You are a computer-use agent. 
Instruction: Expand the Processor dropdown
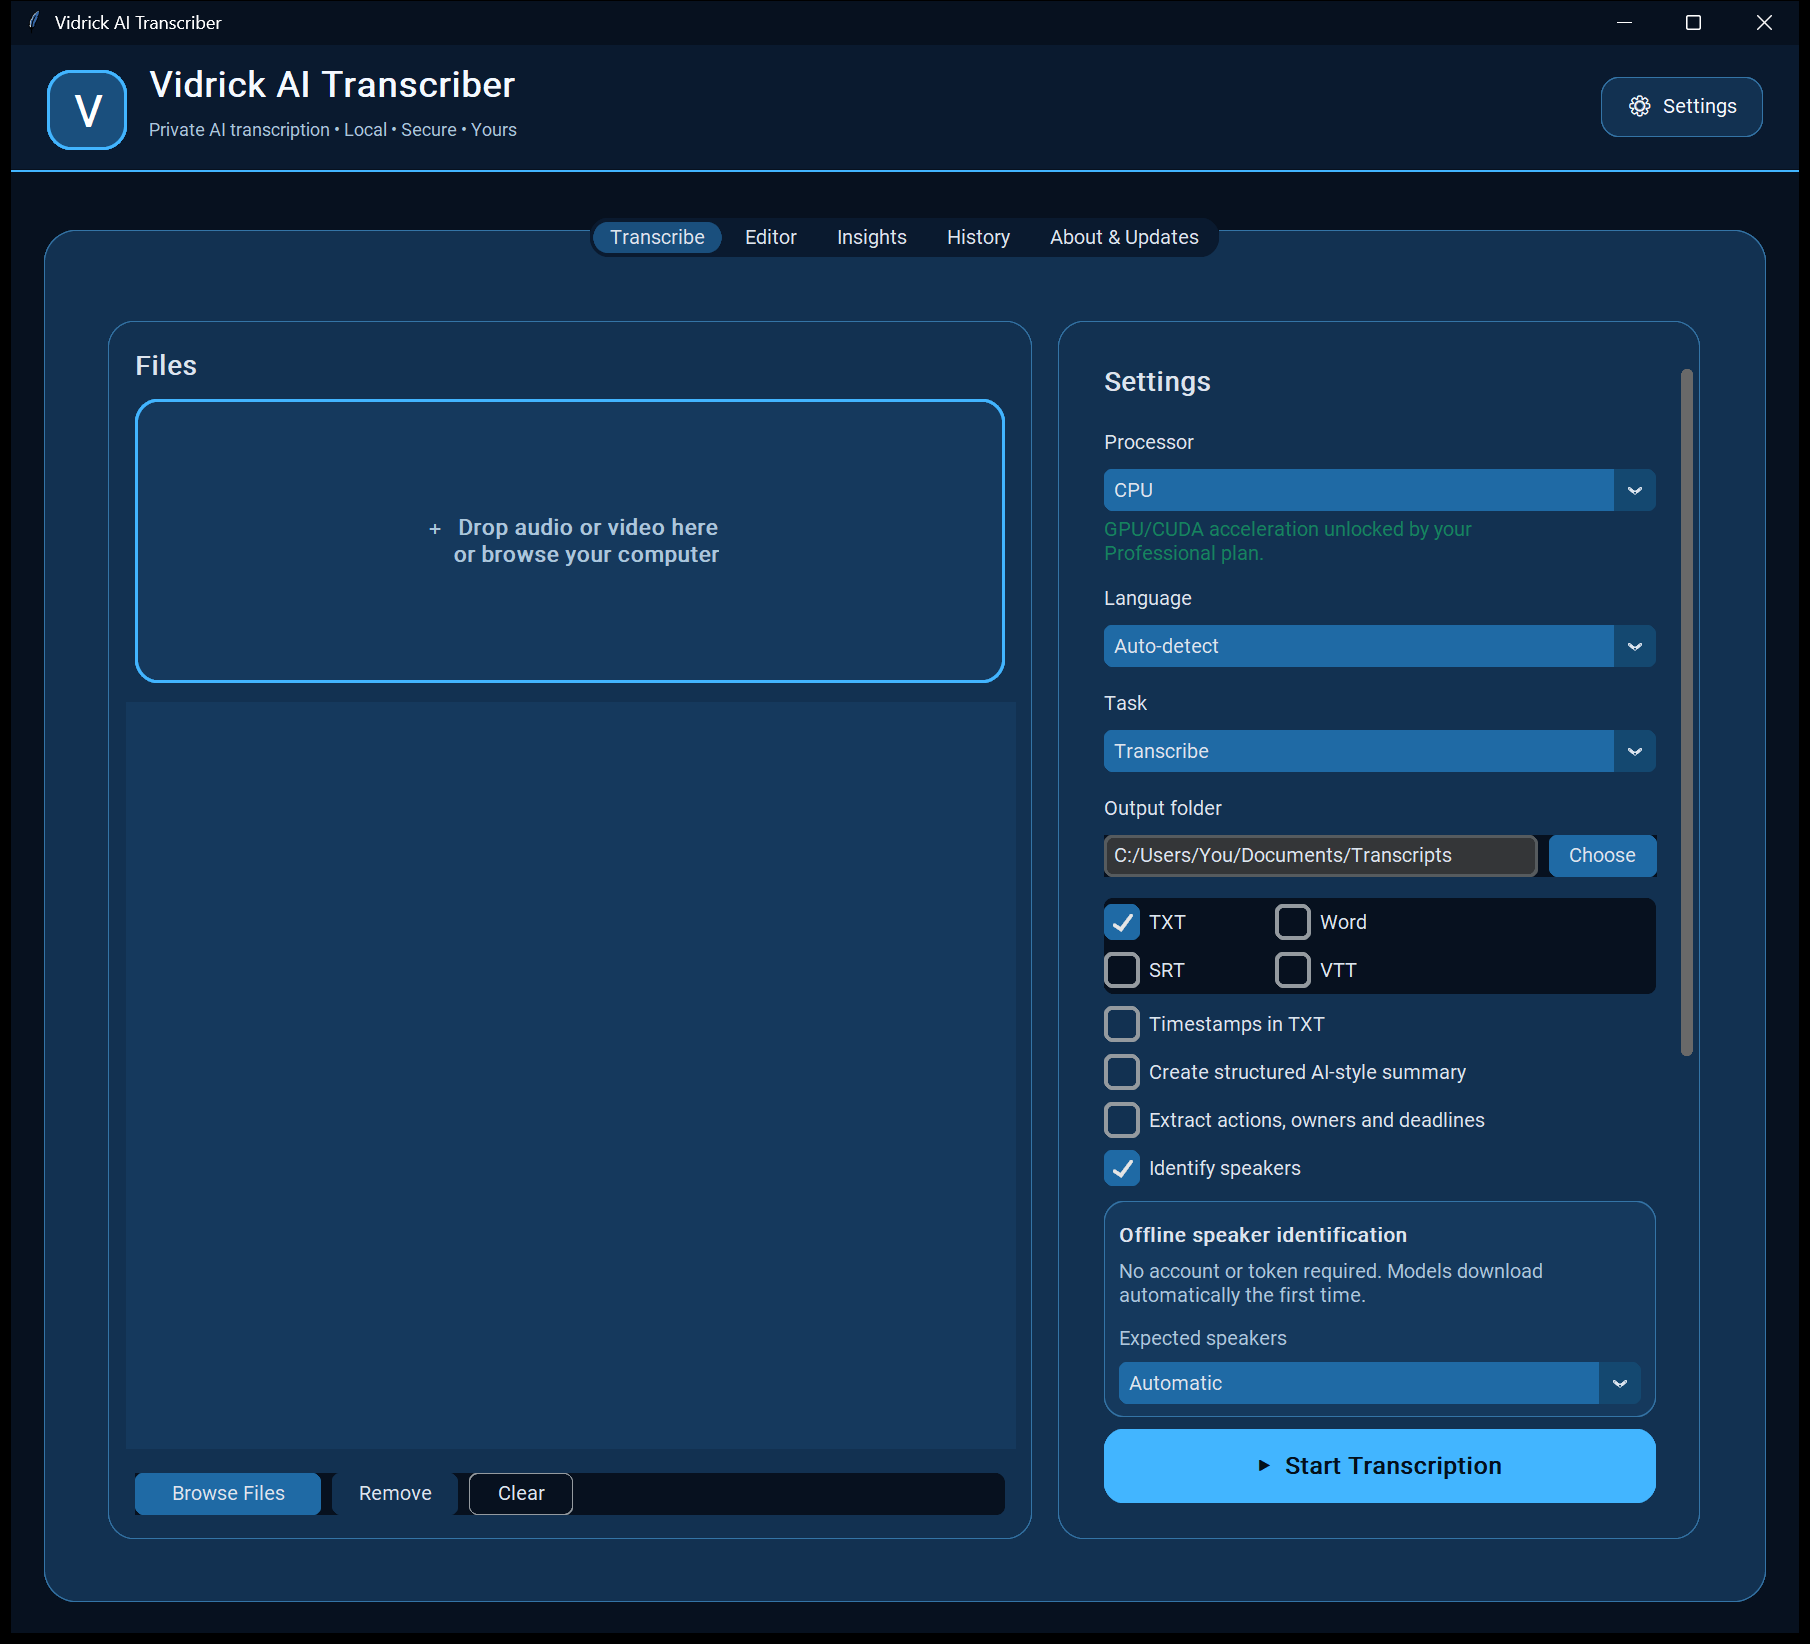[1379, 490]
